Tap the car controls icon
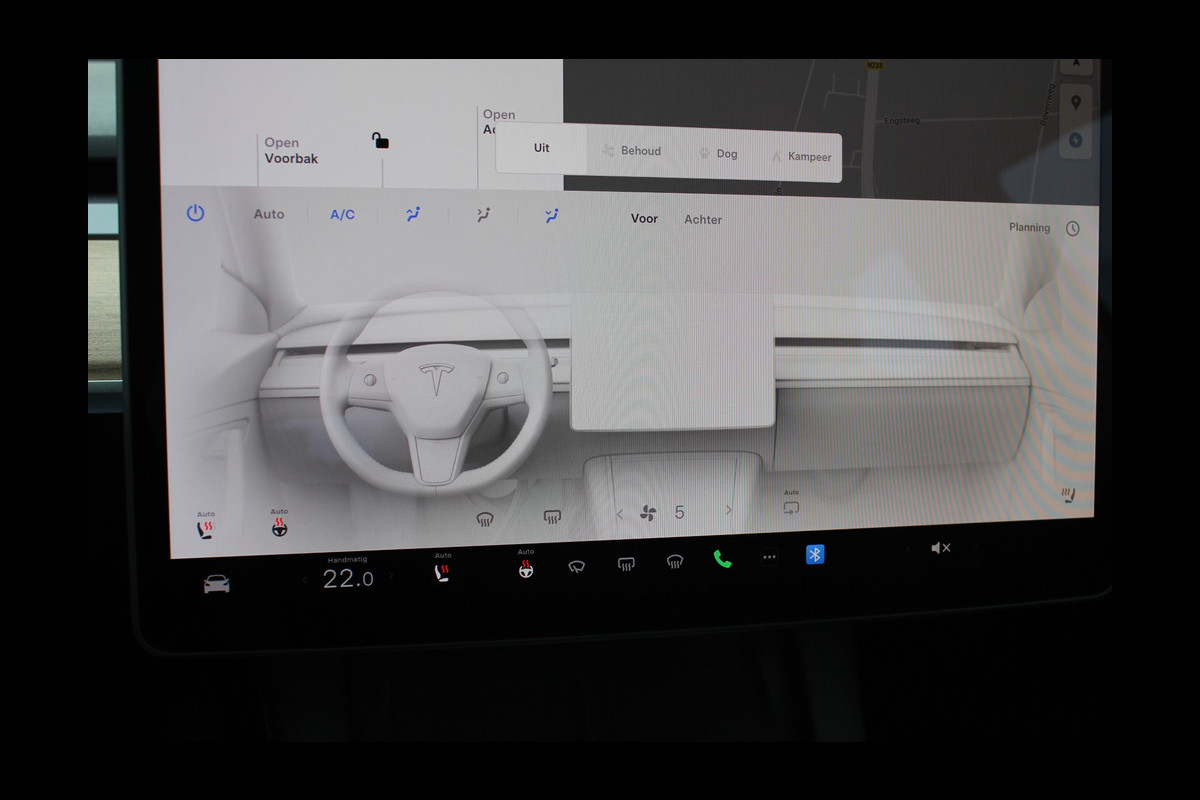1200x800 pixels. tap(216, 584)
